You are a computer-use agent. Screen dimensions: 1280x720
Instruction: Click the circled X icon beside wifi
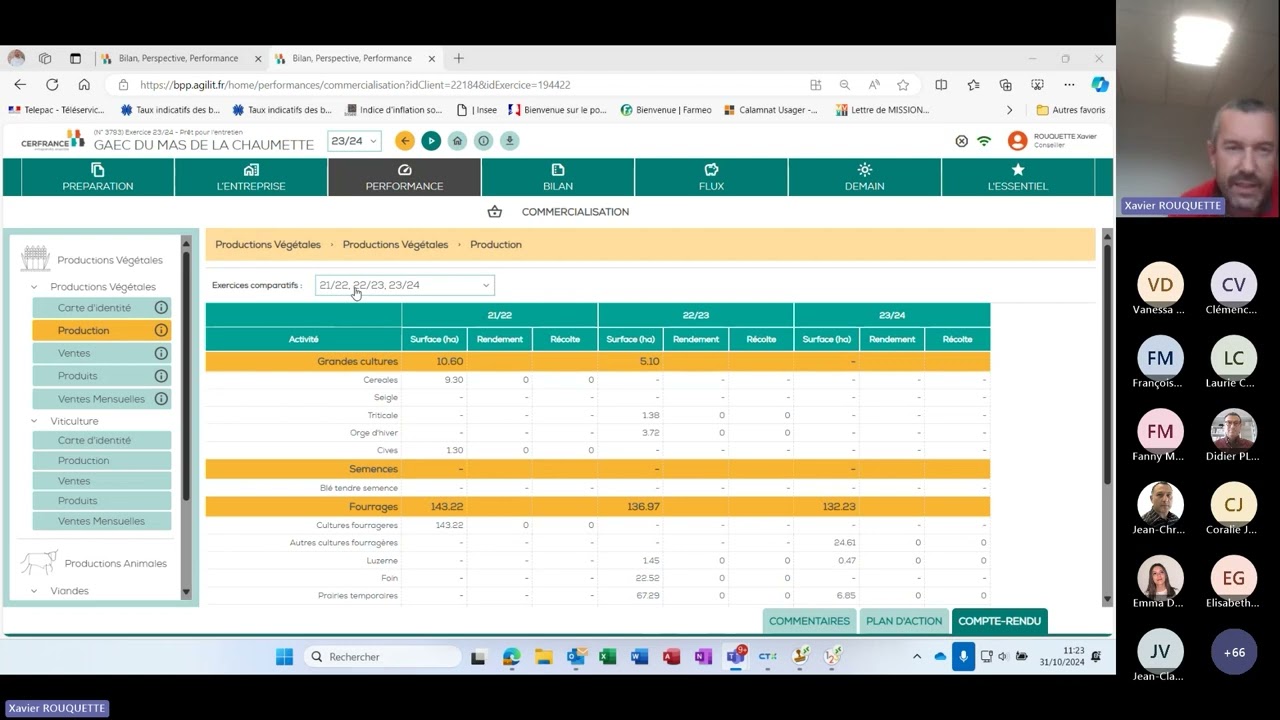(x=962, y=141)
